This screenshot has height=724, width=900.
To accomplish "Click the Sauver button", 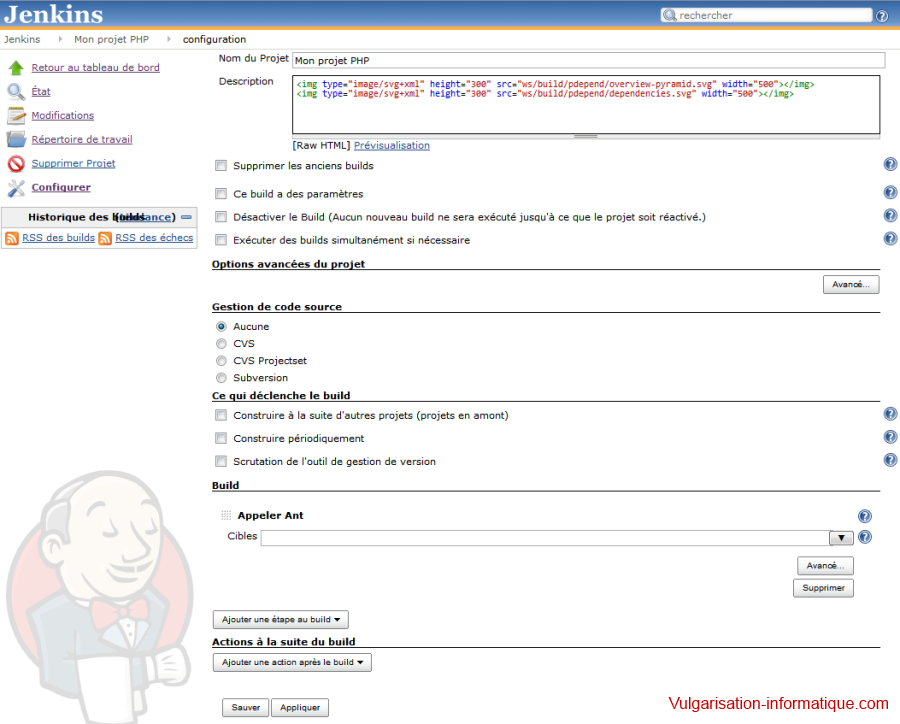I will 245,708.
